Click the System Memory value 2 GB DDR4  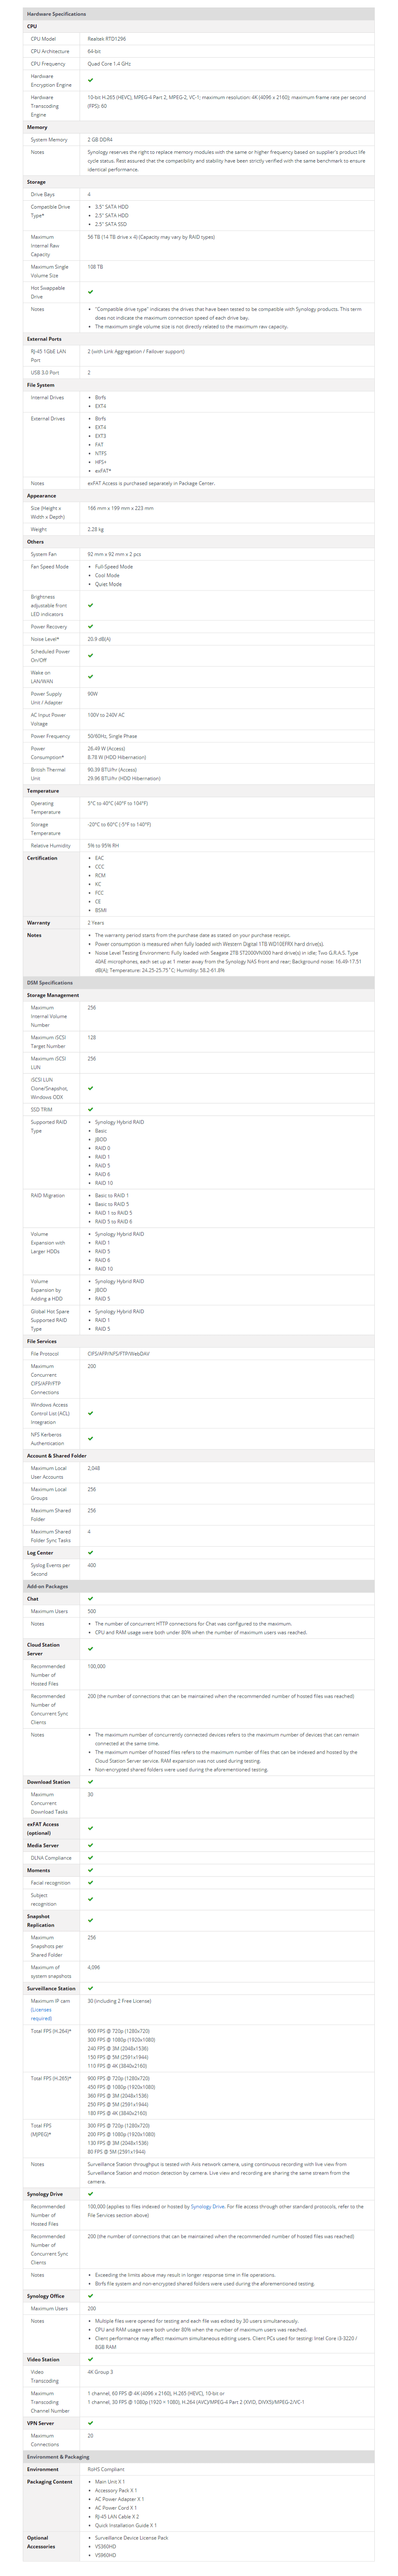pos(100,140)
